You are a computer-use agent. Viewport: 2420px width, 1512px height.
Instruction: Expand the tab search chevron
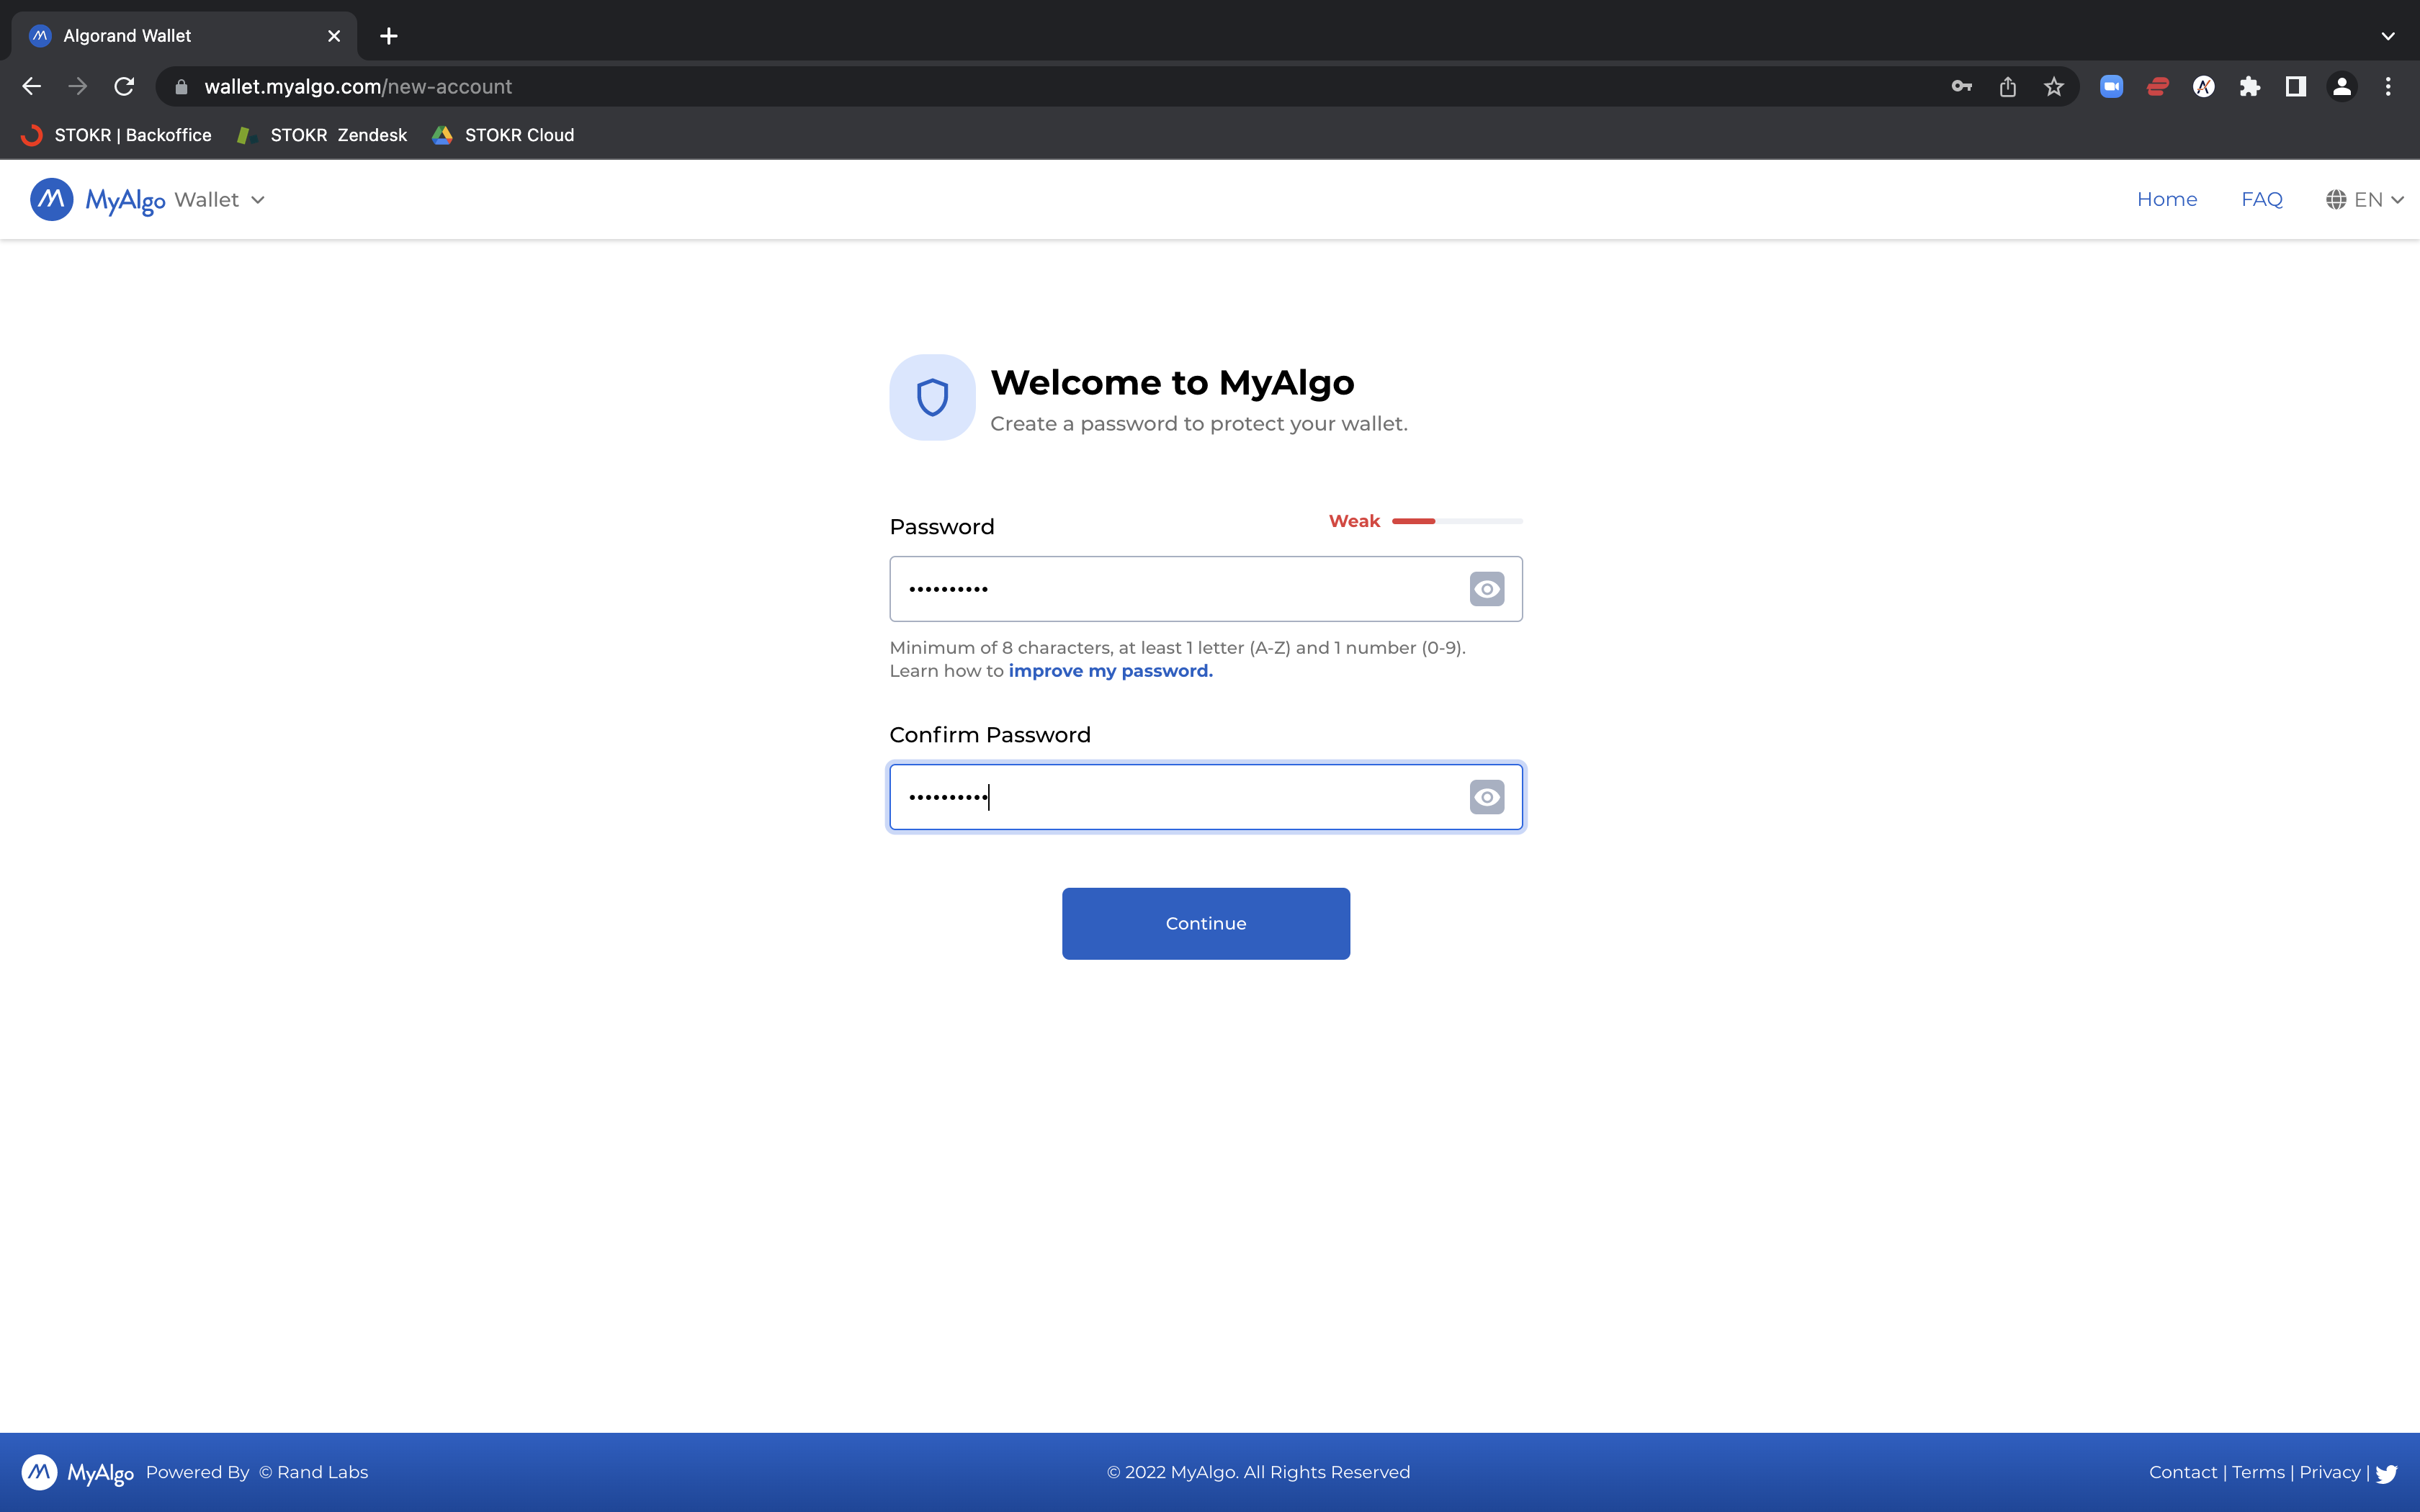[x=2388, y=36]
